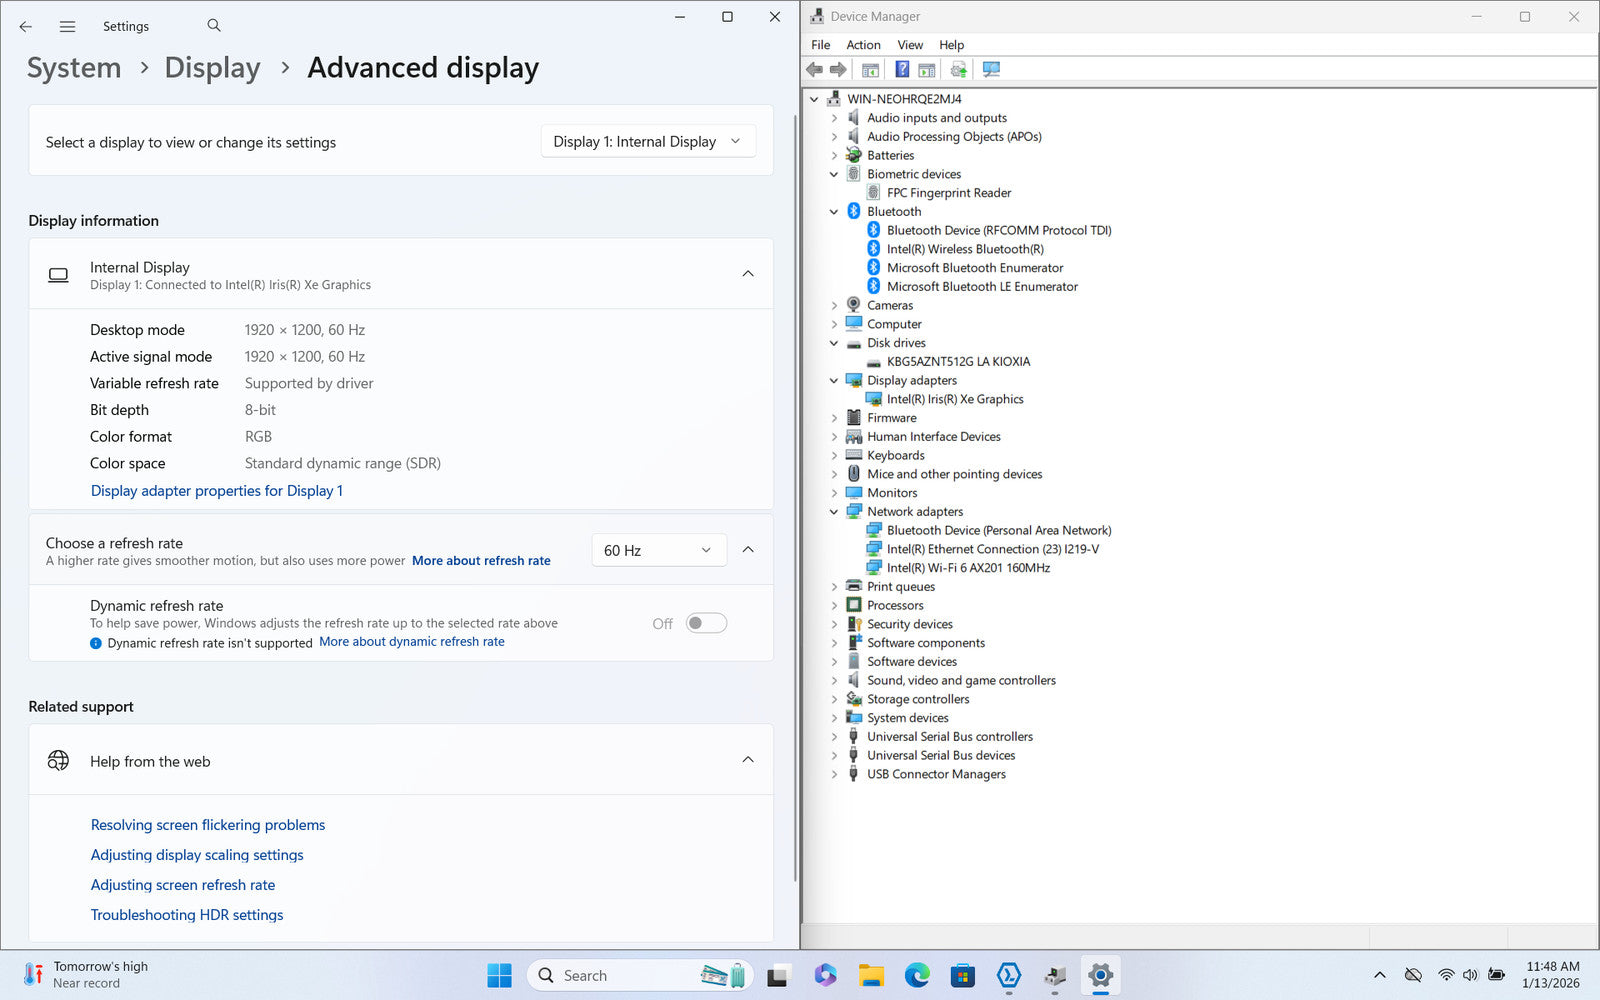Viewport: 1600px width, 1000px height.
Task: Click the Scan for hardware changes toolbar icon
Action: pyautogui.click(x=991, y=70)
